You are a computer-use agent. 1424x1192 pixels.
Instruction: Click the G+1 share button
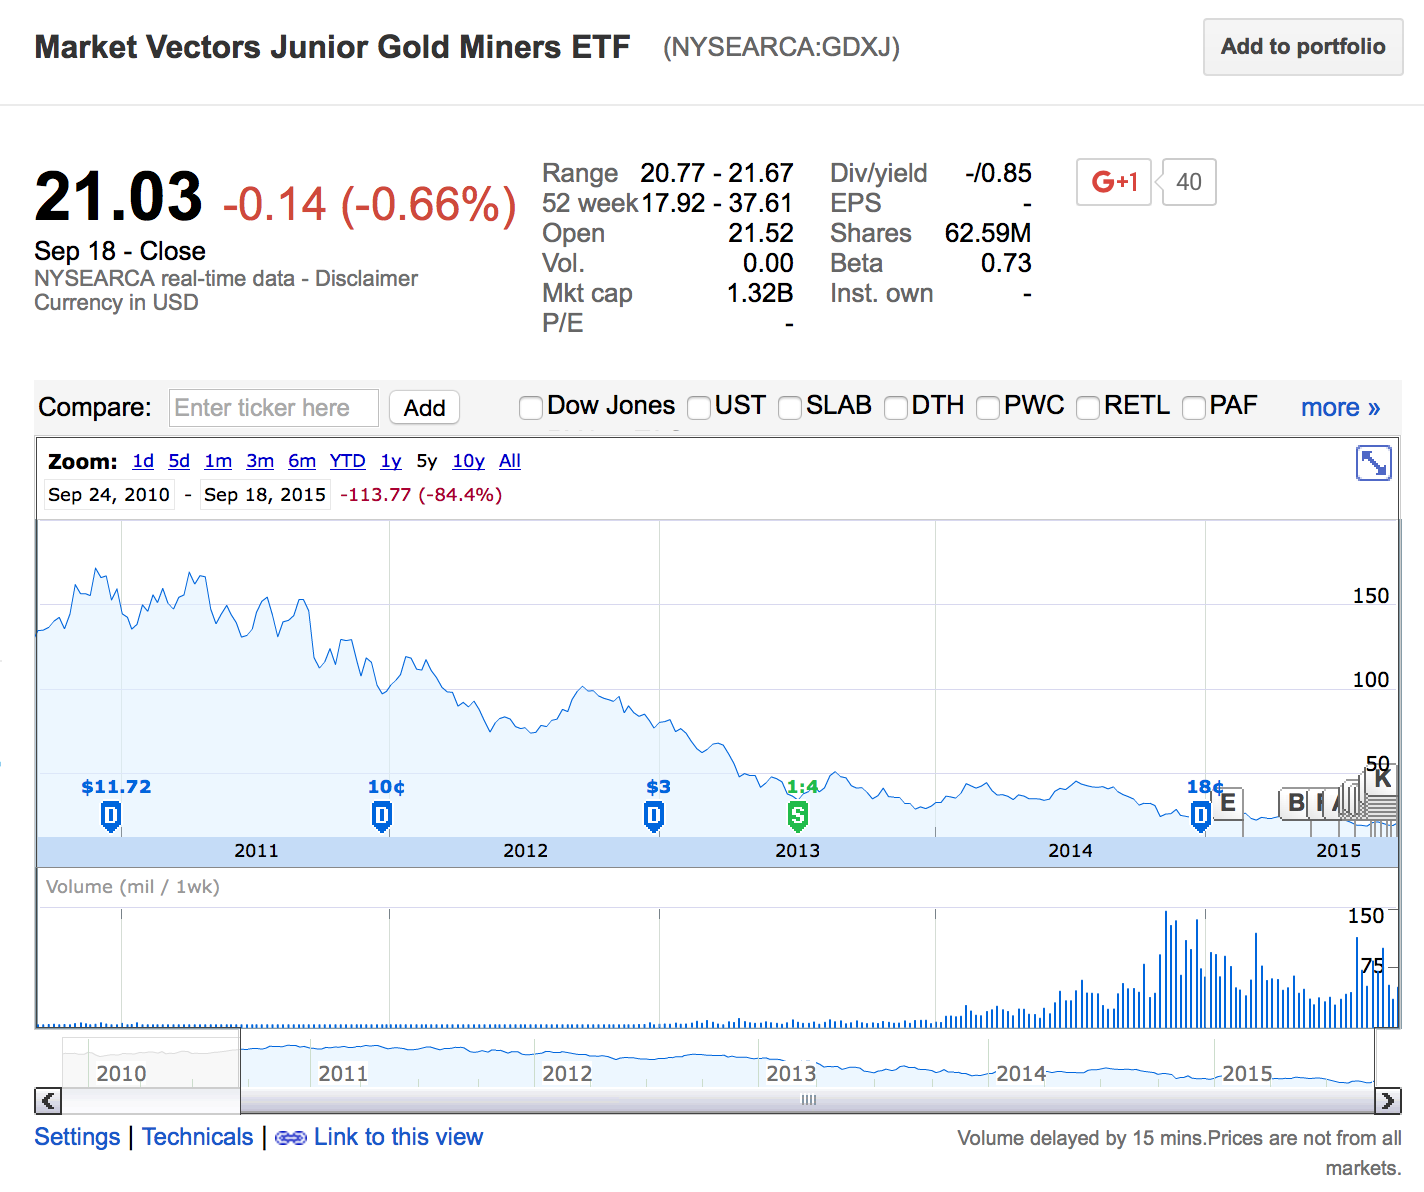pos(1114,182)
